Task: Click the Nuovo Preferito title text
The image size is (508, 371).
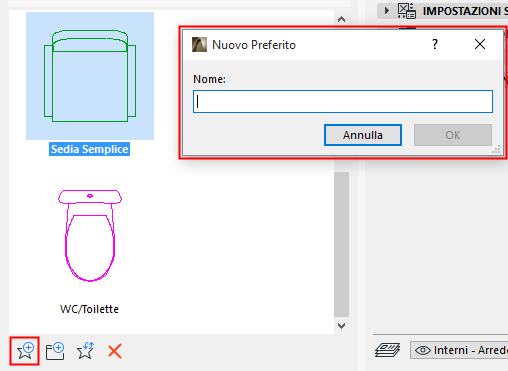Action: pyautogui.click(x=254, y=45)
